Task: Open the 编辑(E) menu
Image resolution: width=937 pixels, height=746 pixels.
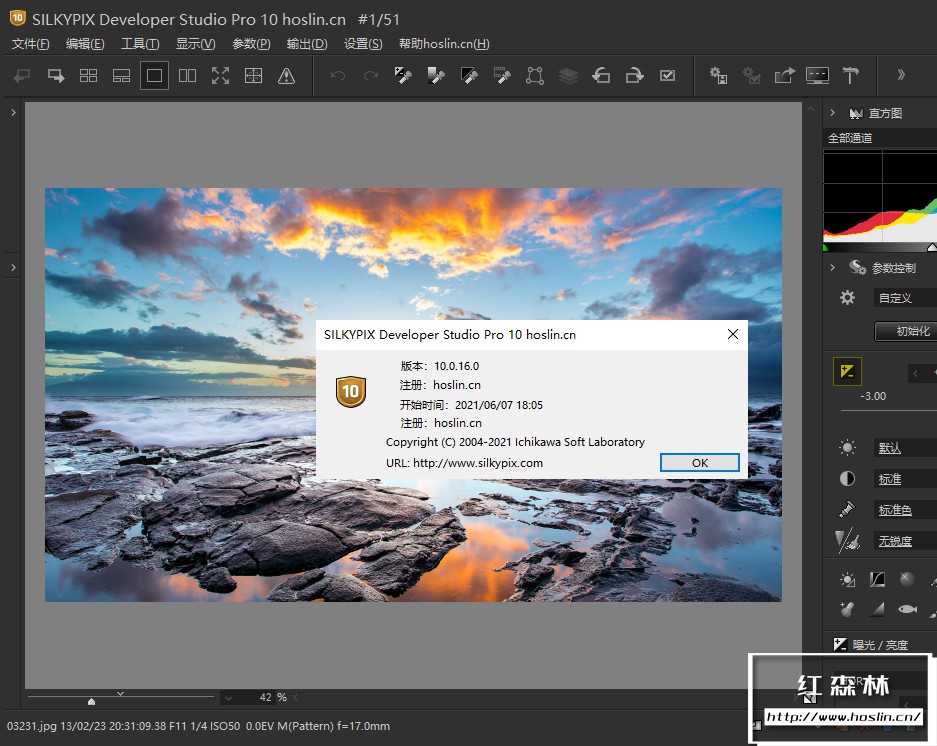Action: point(85,44)
